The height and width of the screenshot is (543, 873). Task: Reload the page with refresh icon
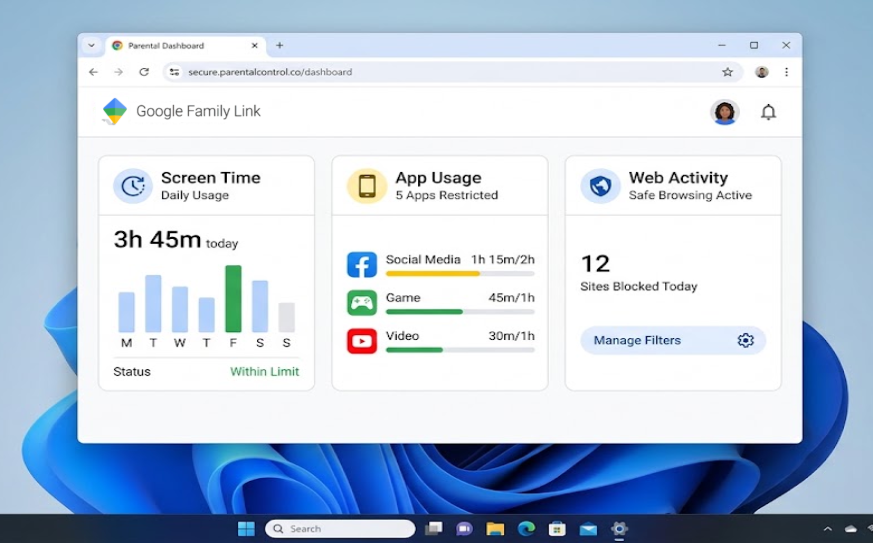click(144, 72)
